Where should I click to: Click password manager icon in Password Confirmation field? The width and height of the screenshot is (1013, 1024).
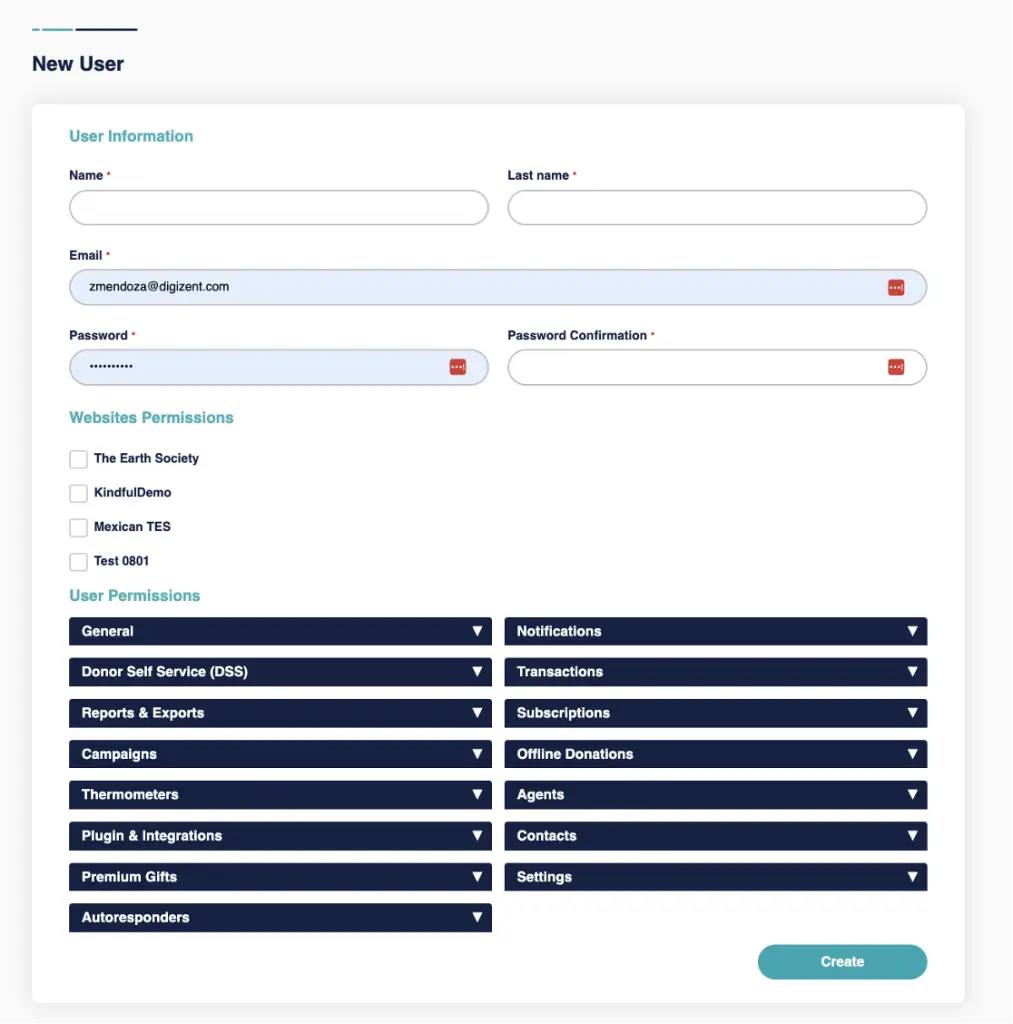coord(895,367)
